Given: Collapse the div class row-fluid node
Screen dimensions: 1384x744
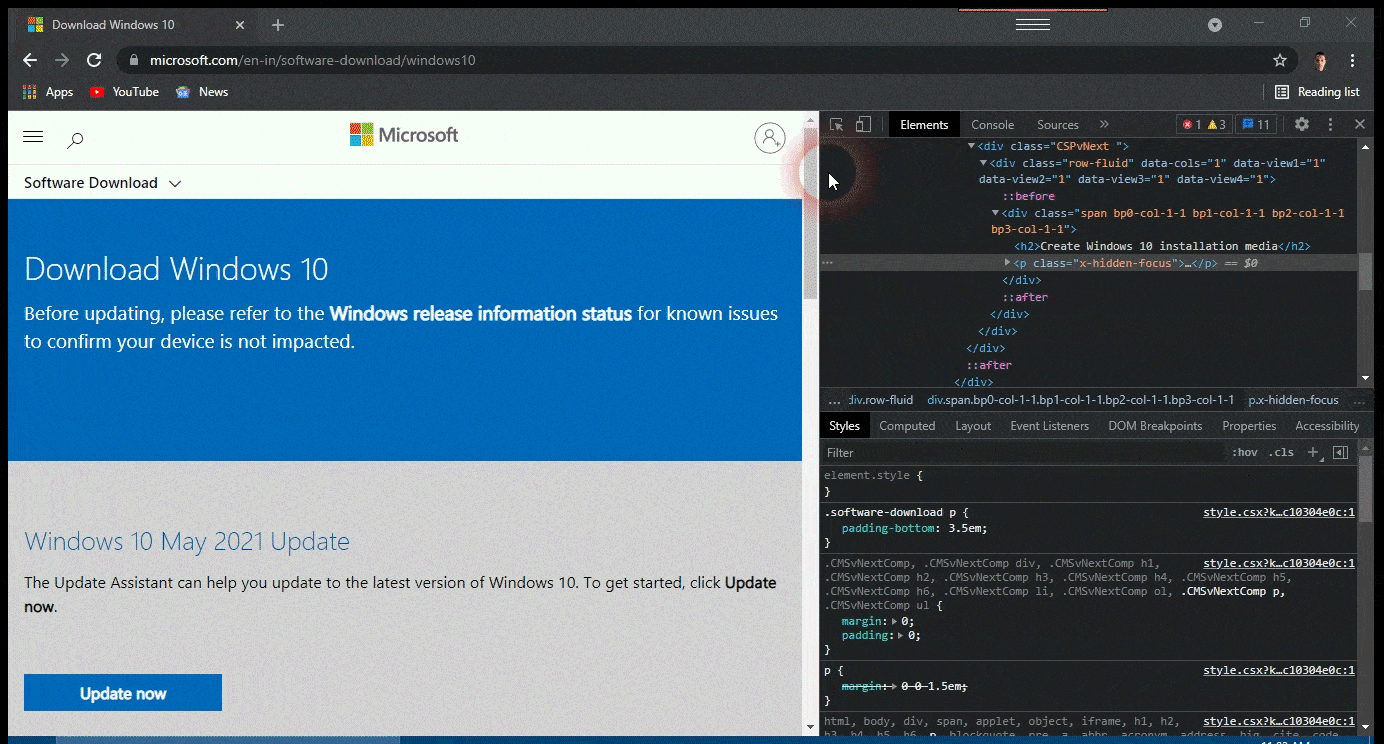Looking at the screenshot, I should click(x=983, y=163).
